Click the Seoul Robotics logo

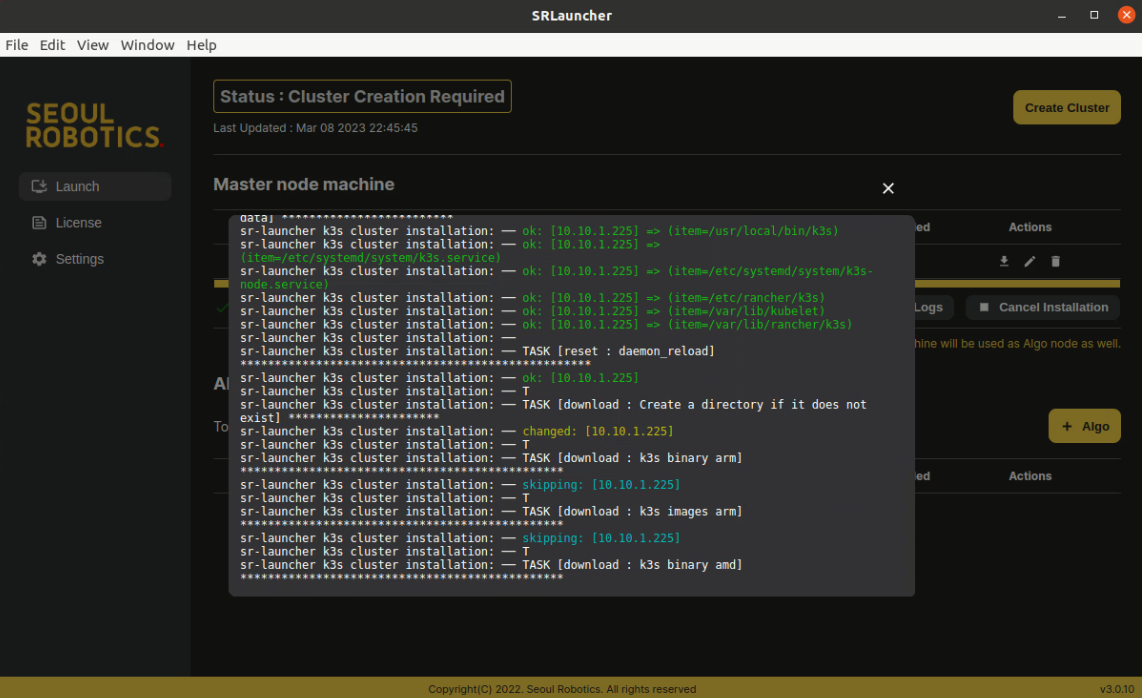pyautogui.click(x=94, y=125)
